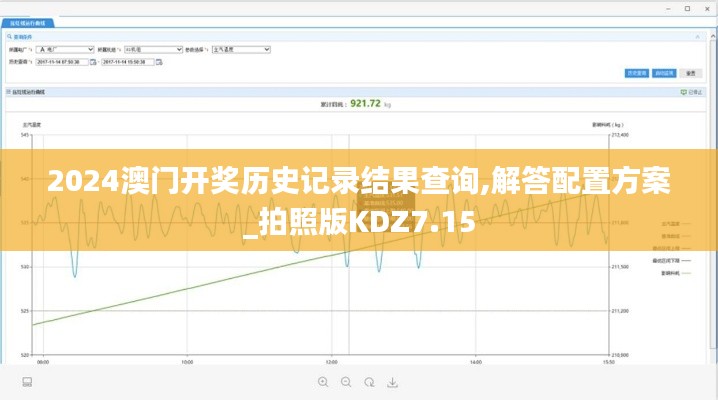The height and width of the screenshot is (400, 718).
Task: Click the up arrow of the vertical scrollbar
Action: [x=713, y=36]
